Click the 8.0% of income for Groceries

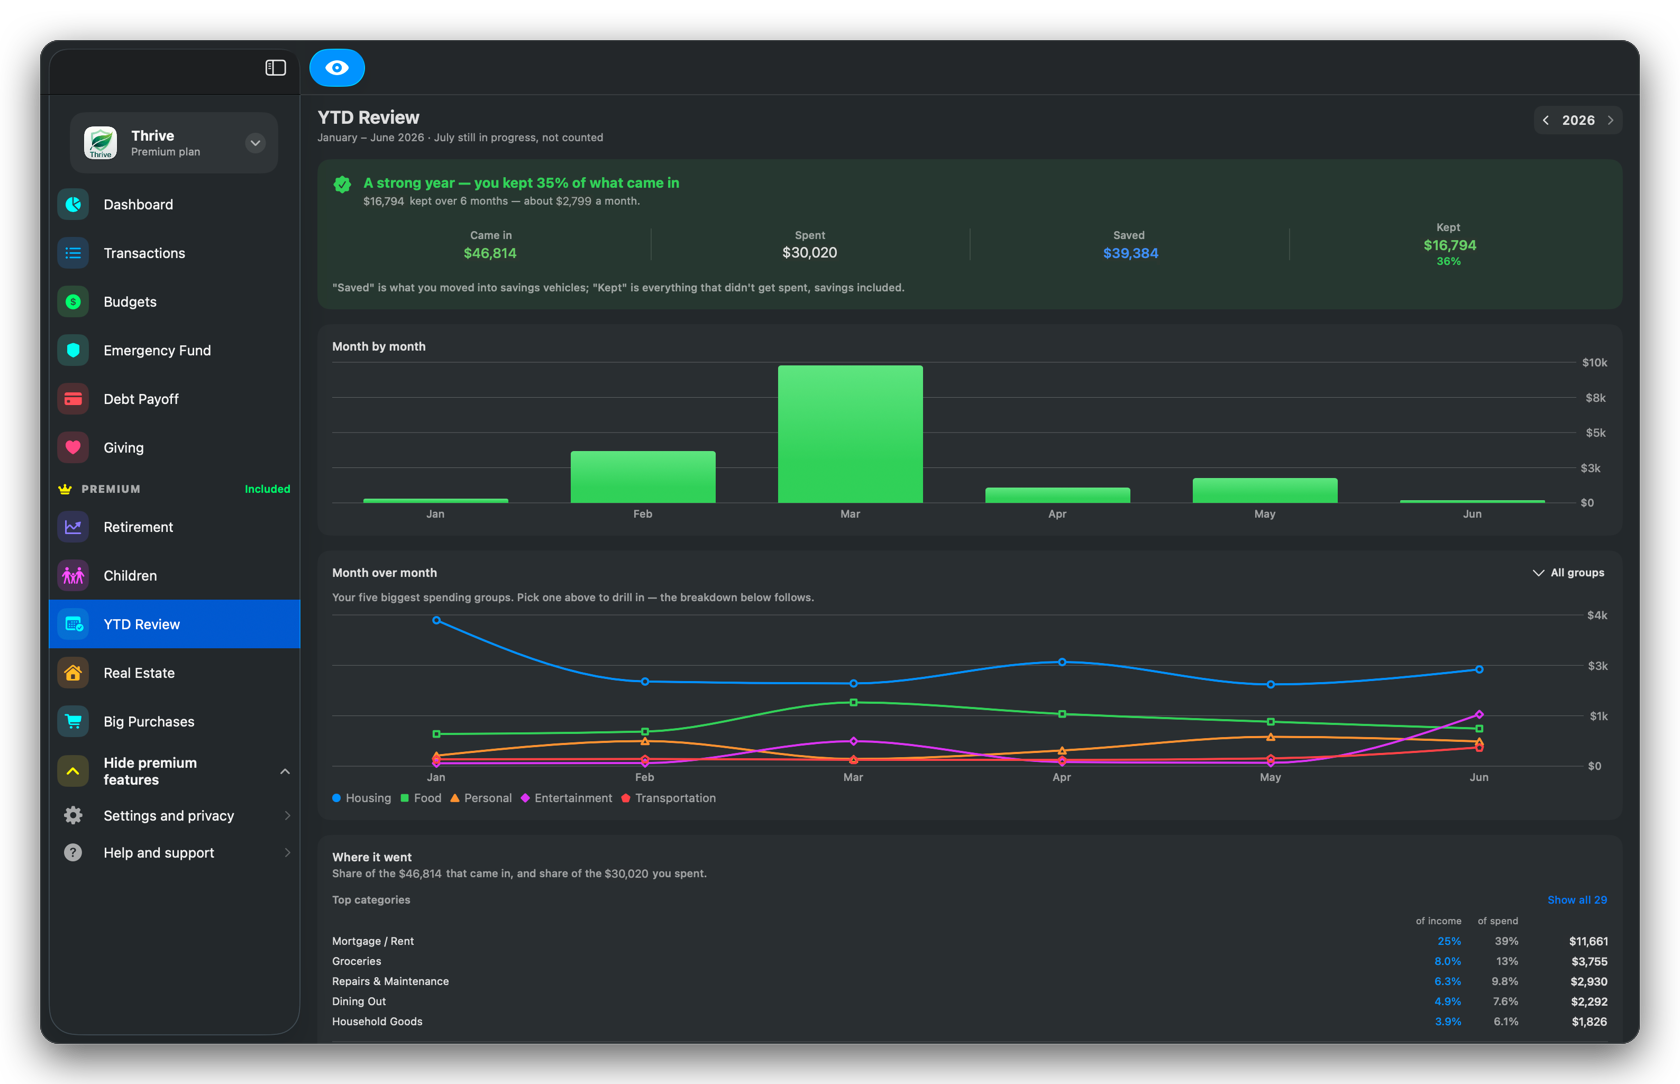[x=1447, y=961]
